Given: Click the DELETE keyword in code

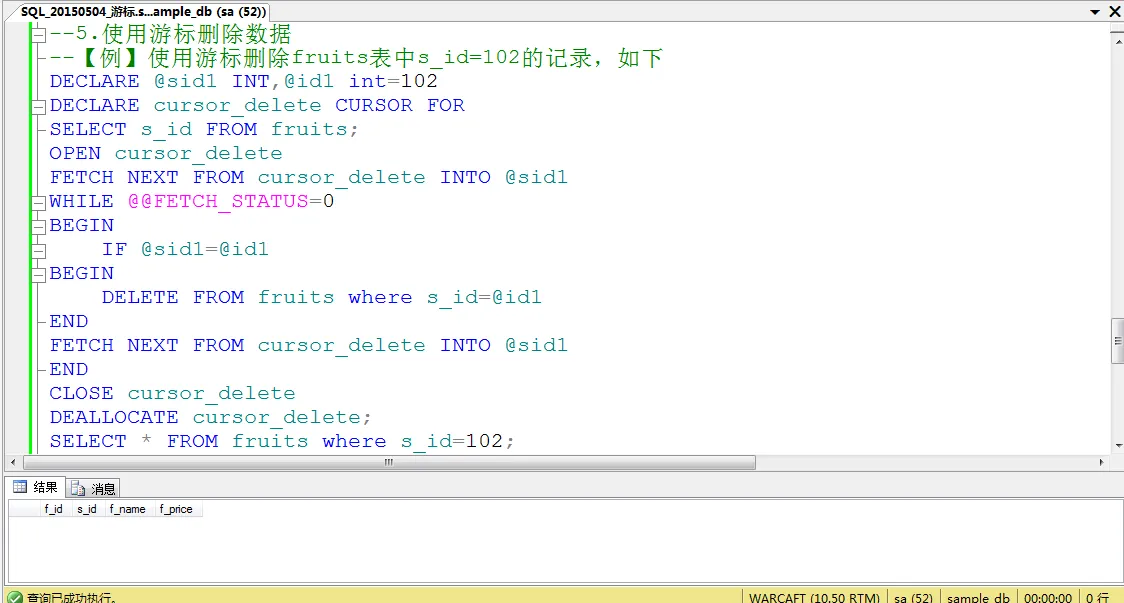Looking at the screenshot, I should (x=140, y=298).
